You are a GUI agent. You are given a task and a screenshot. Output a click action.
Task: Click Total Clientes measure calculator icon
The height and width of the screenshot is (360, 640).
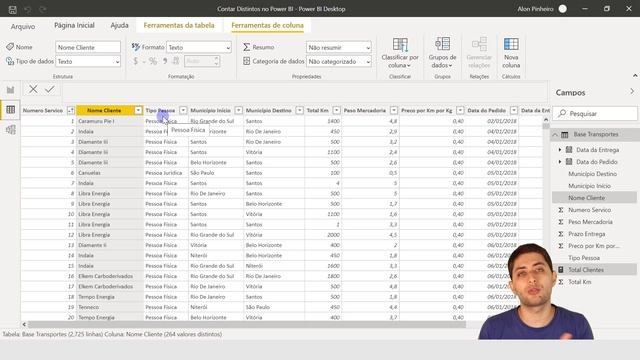tap(561, 270)
